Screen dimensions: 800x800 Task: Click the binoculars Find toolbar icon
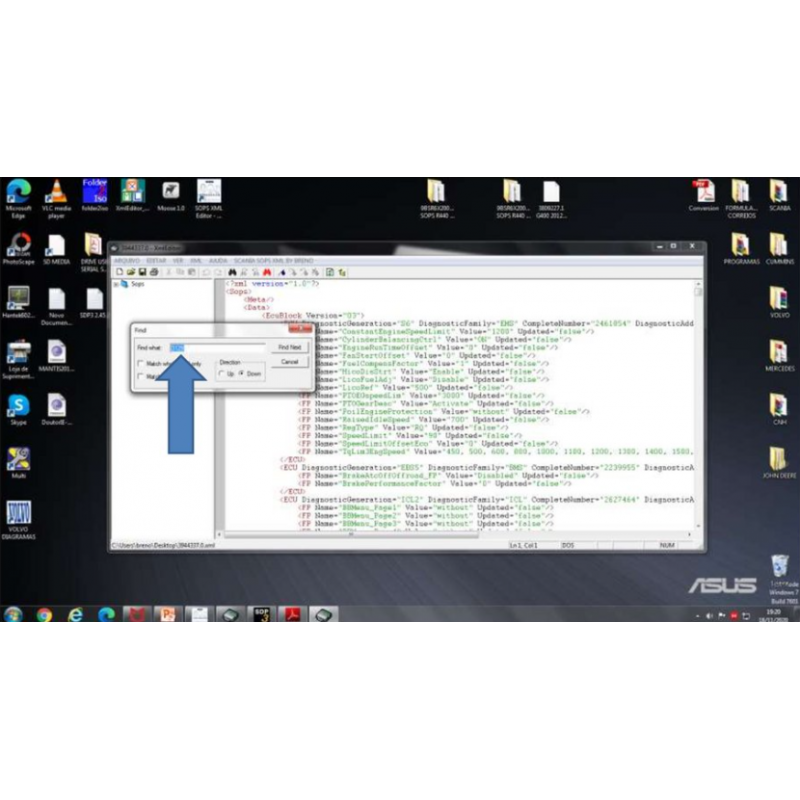(x=232, y=272)
